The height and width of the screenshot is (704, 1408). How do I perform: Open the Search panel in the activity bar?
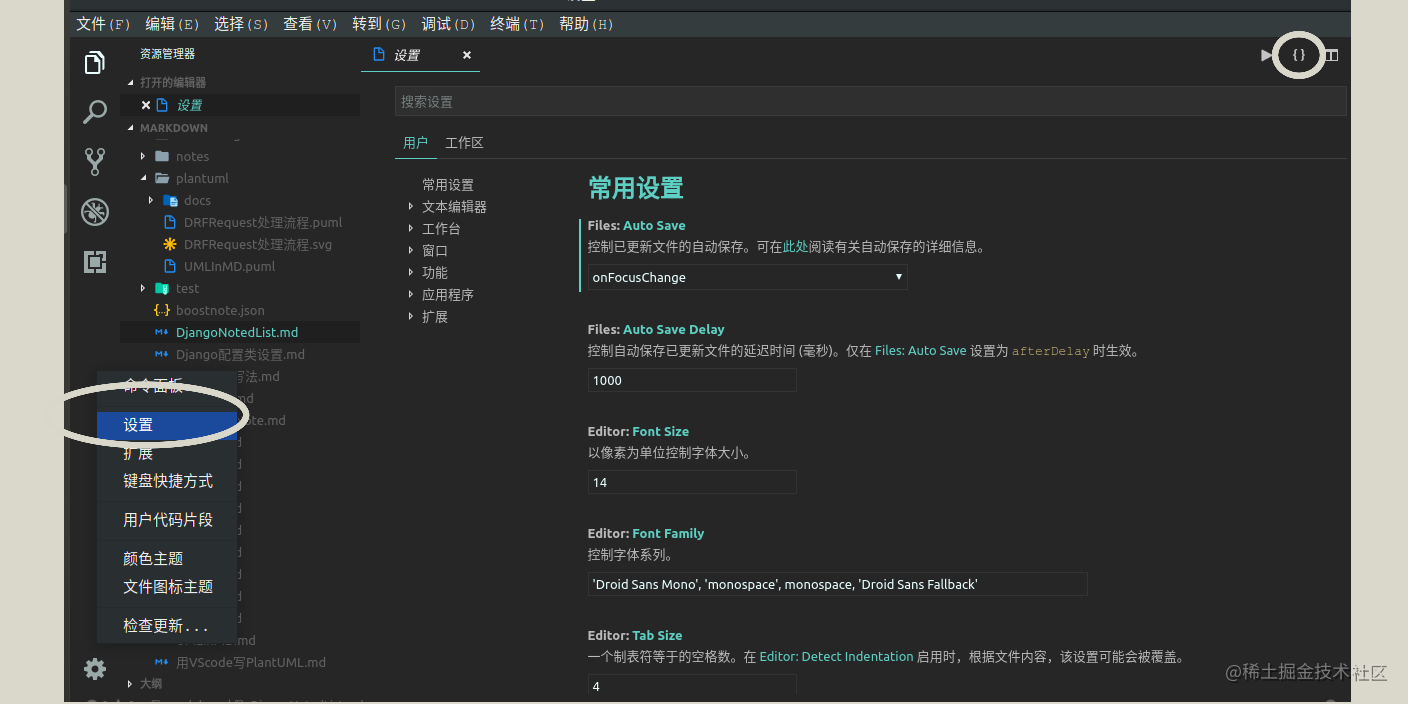click(x=95, y=111)
